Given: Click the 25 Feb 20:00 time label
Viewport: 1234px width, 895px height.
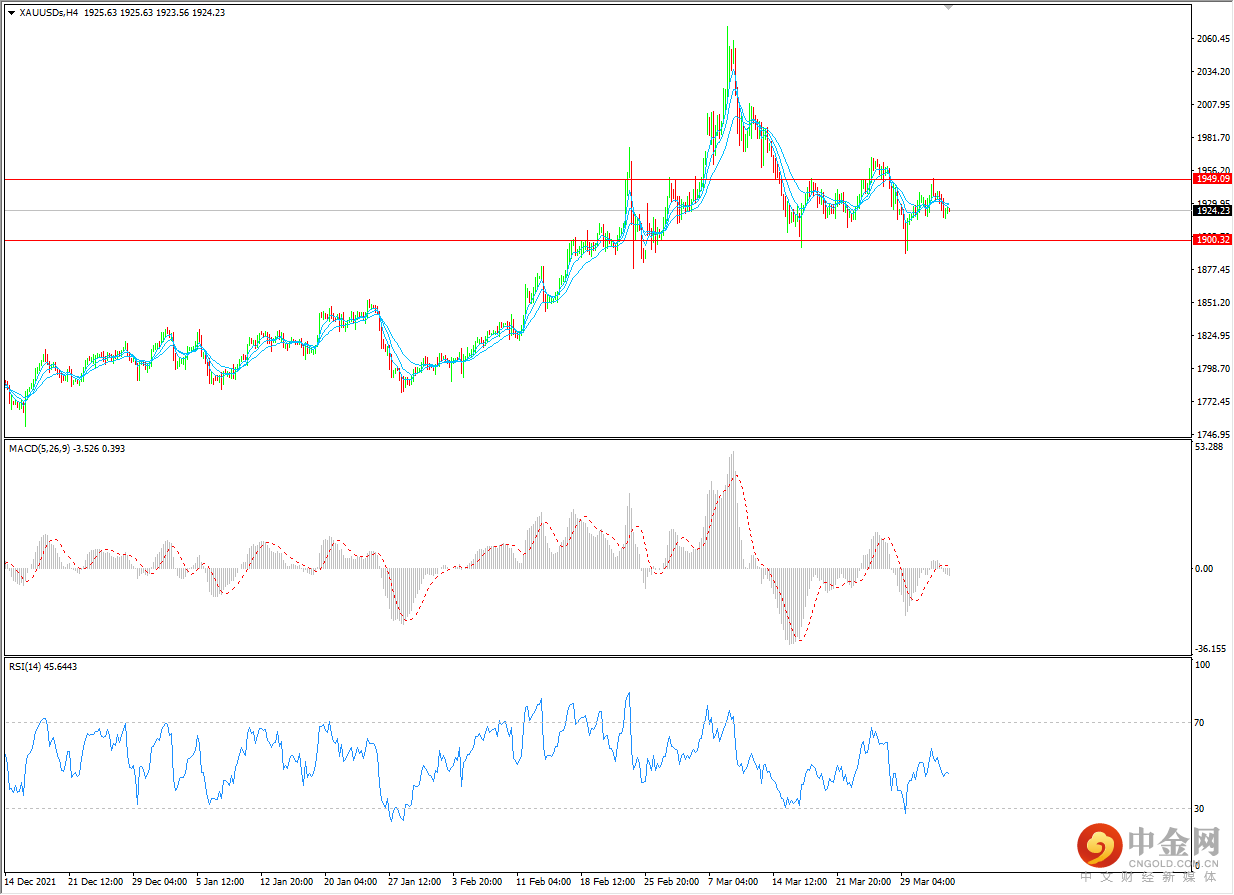Looking at the screenshot, I should (672, 882).
